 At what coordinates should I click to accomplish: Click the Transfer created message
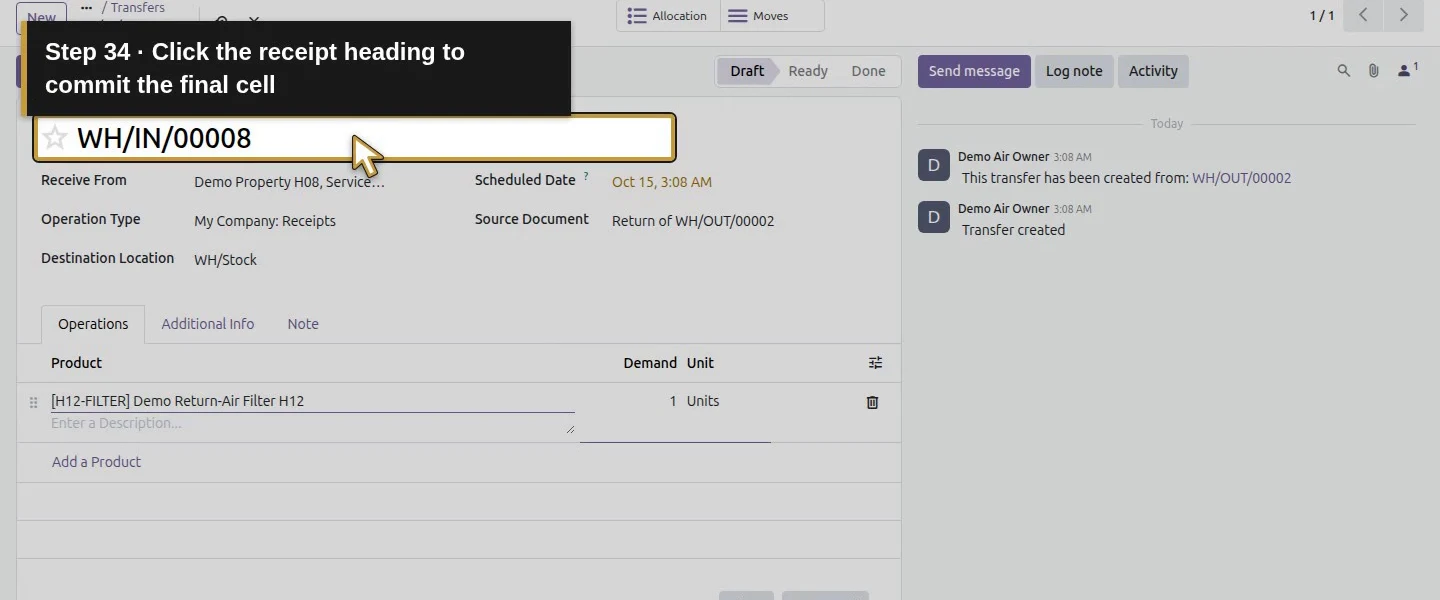[x=1013, y=230]
